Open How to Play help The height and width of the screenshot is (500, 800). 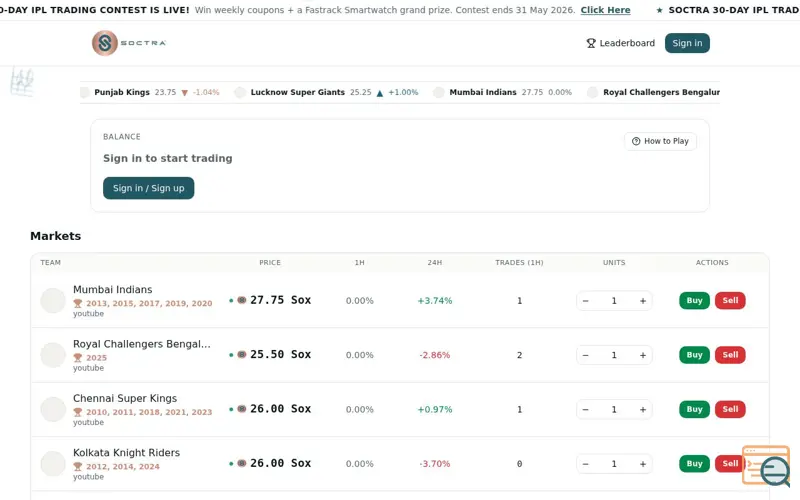pos(660,141)
